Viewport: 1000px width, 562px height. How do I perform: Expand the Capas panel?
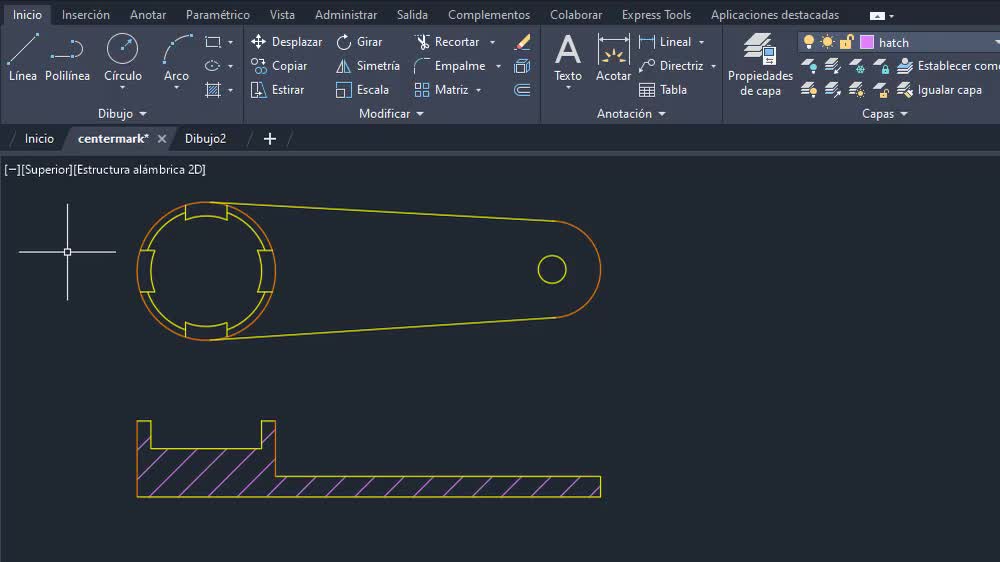(x=885, y=114)
